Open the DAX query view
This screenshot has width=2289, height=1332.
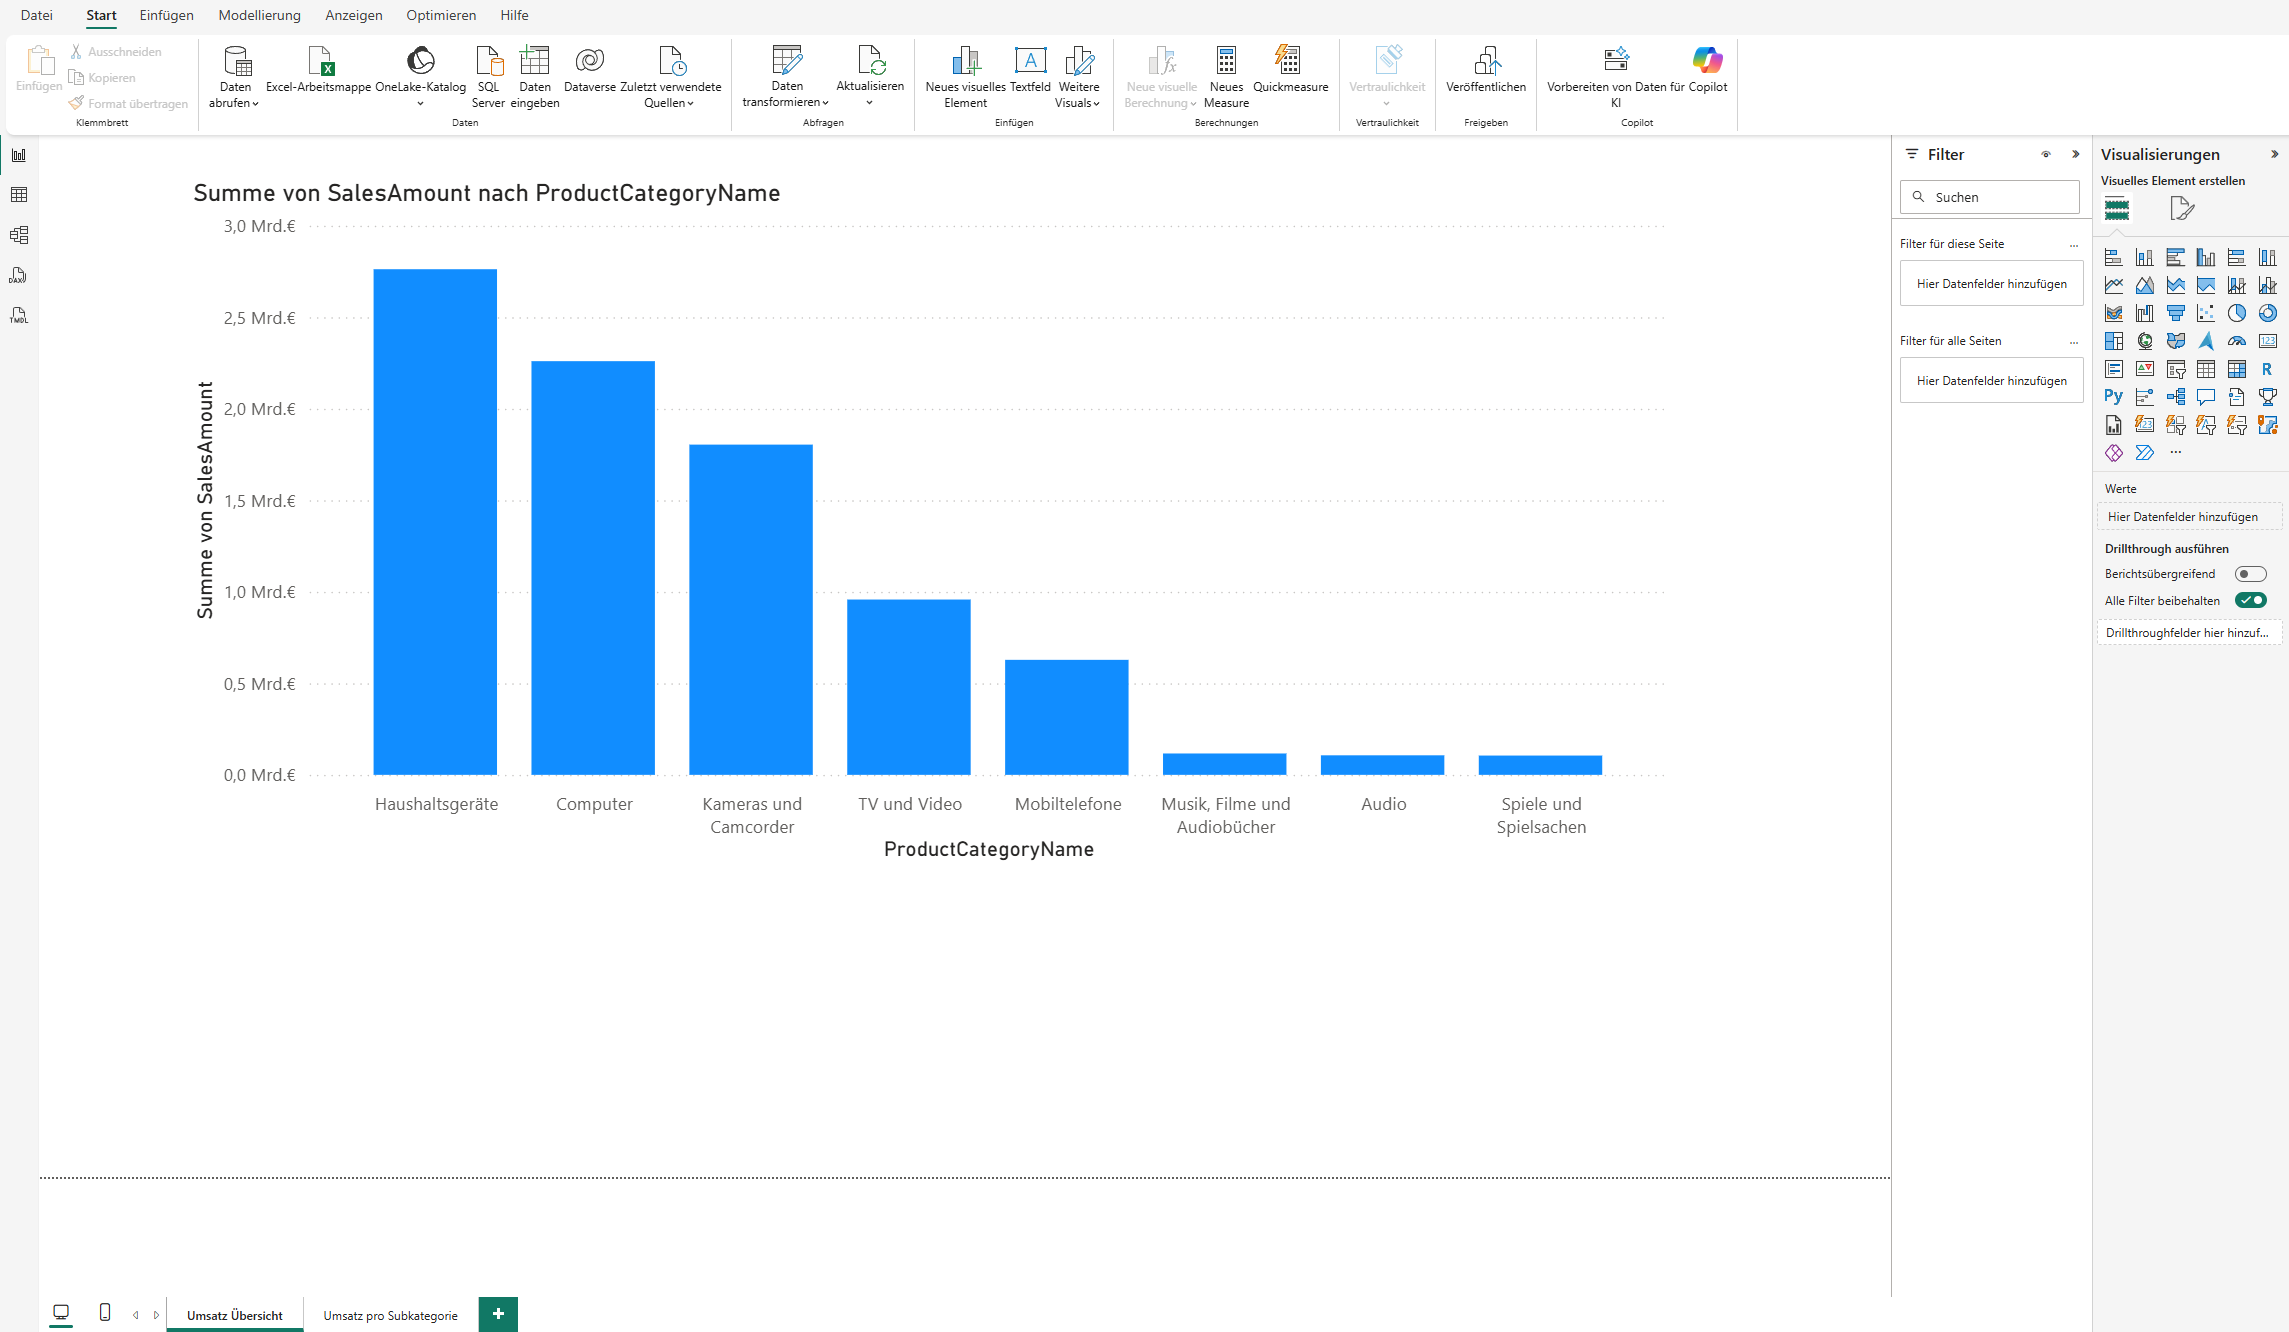pyautogui.click(x=18, y=275)
